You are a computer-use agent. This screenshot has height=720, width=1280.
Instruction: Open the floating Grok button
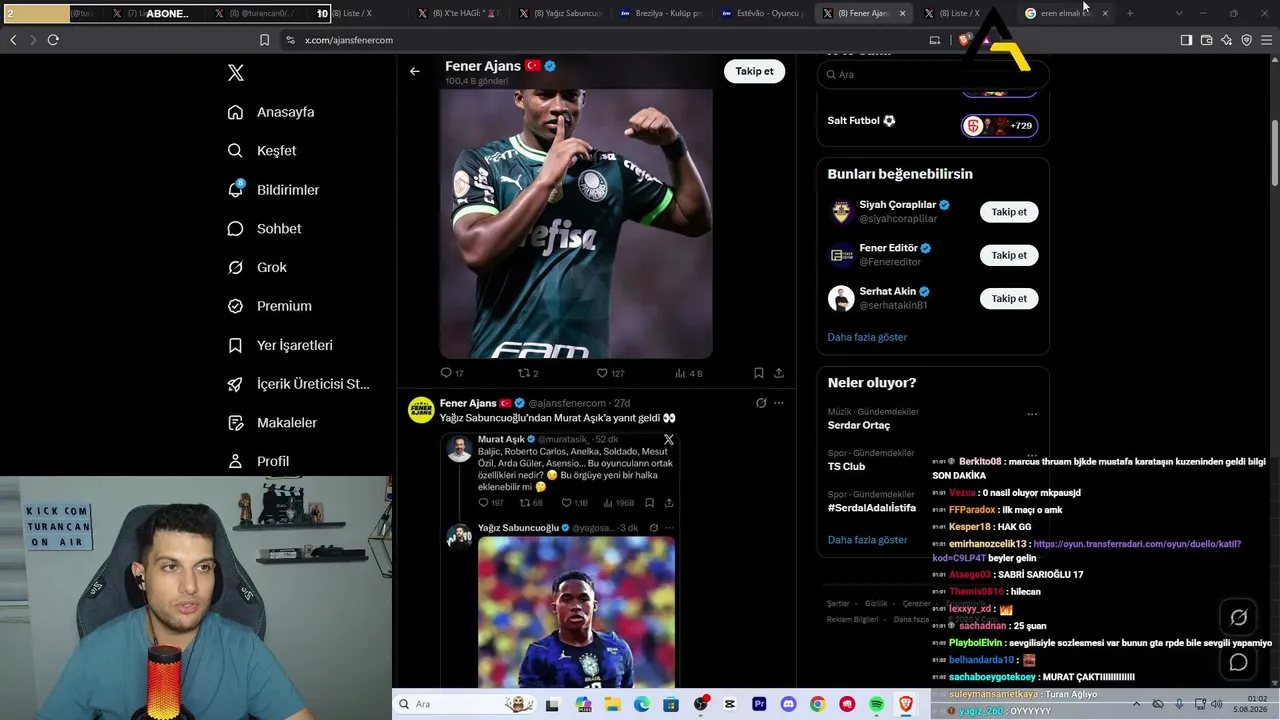1238,618
